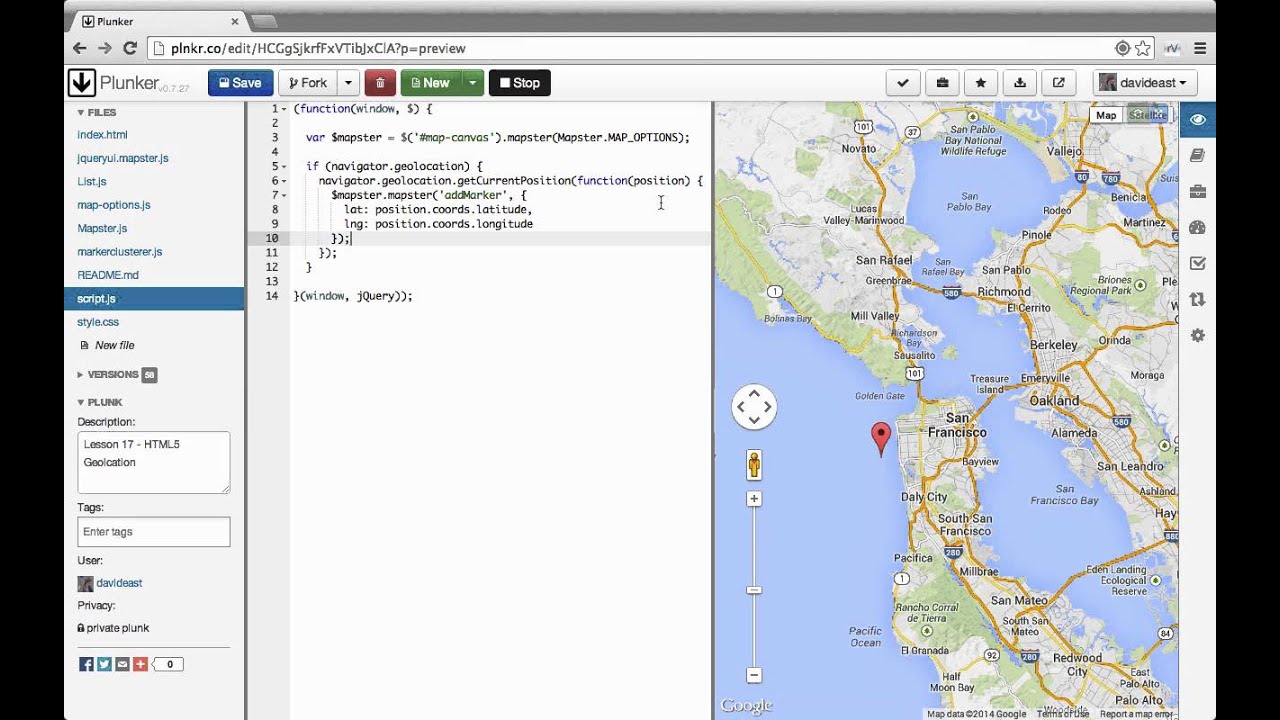The height and width of the screenshot is (720, 1280).
Task: Click the red map marker
Action: (x=881, y=439)
